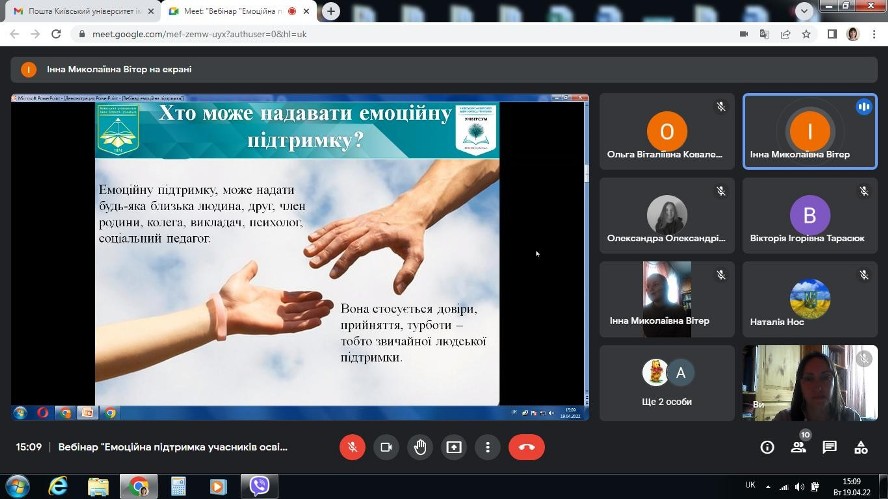Open Calculator from the taskbar
The height and width of the screenshot is (499, 888).
pos(178,487)
